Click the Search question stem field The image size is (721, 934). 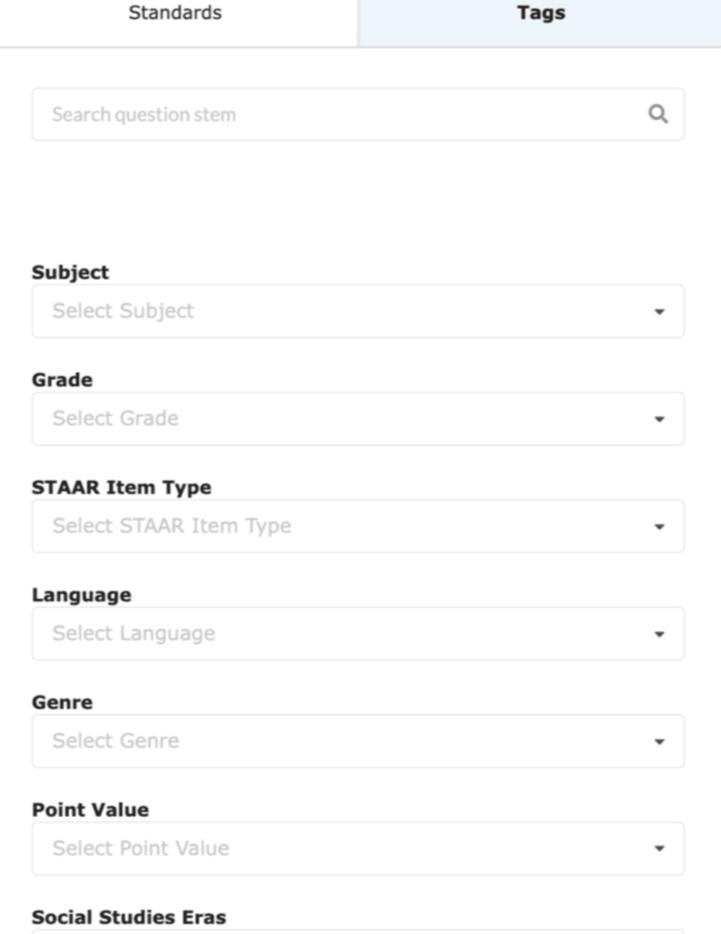(x=340, y=114)
